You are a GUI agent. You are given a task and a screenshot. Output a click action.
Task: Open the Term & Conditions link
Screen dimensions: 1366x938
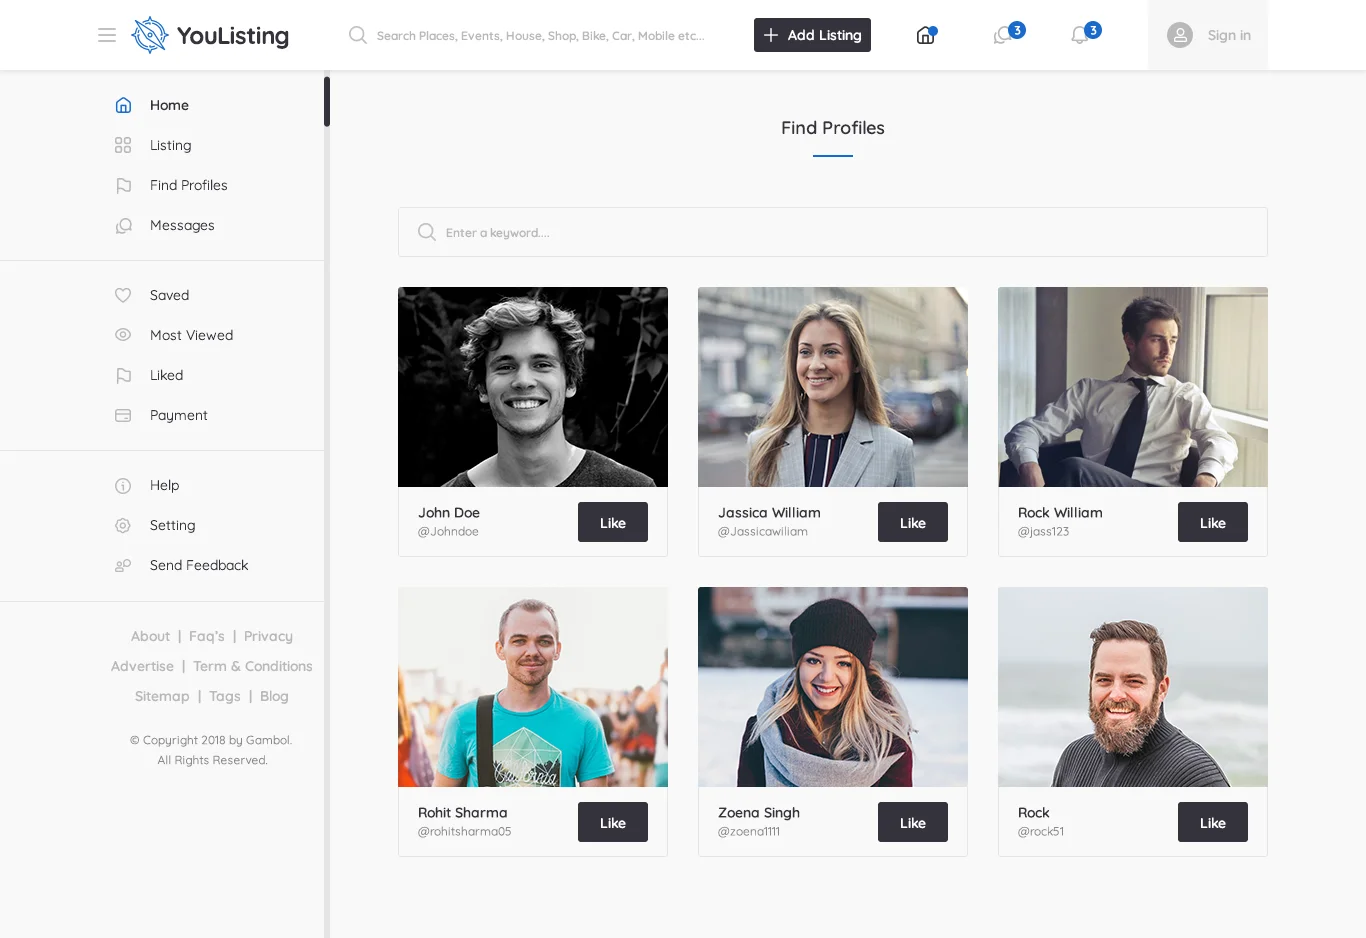click(x=252, y=666)
